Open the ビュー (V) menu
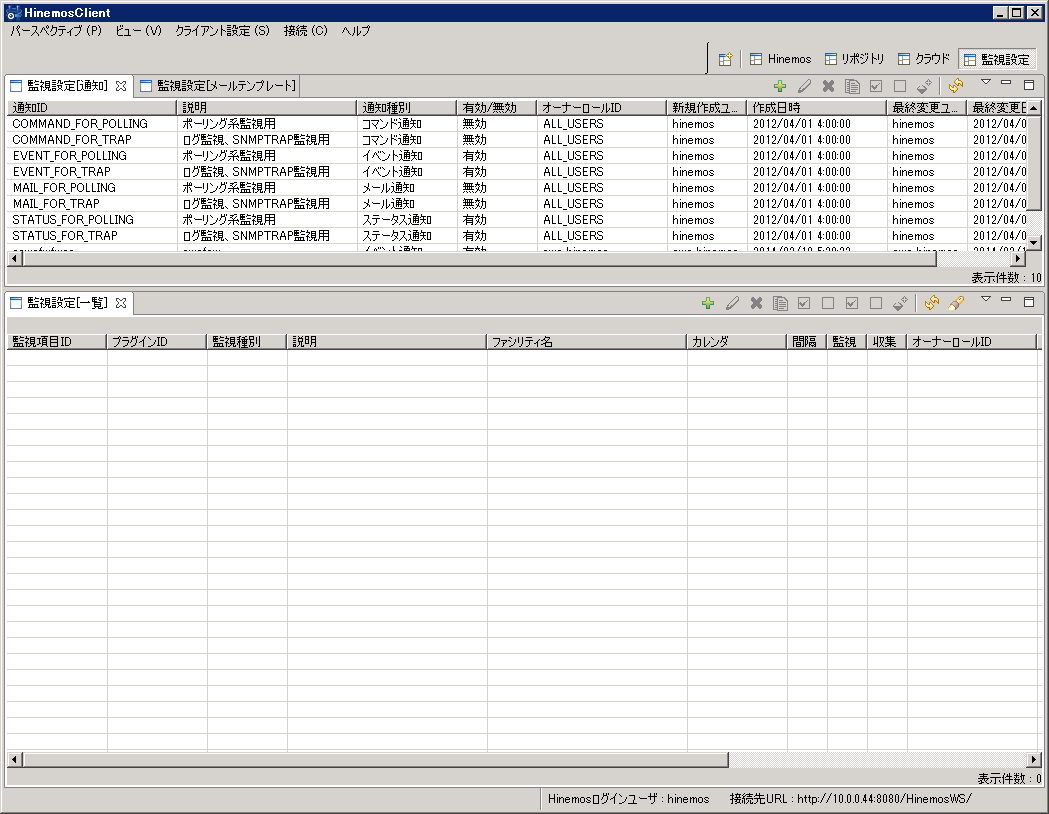The width and height of the screenshot is (1049, 814). (x=138, y=31)
